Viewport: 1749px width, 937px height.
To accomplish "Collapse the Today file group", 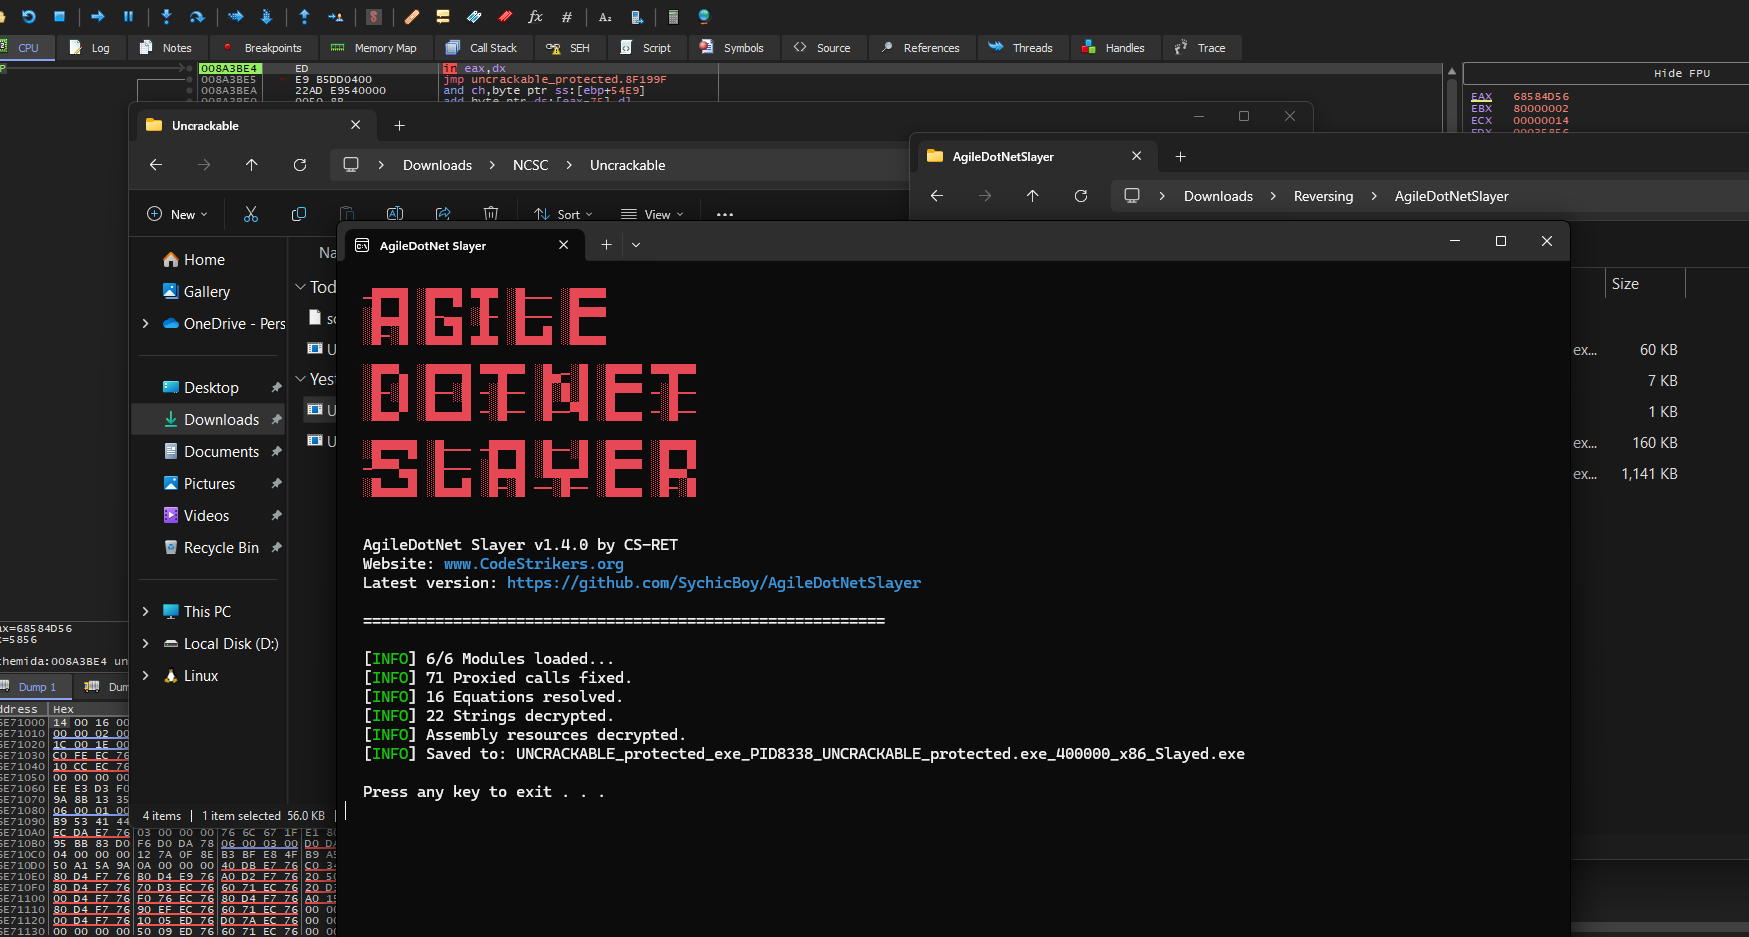I will pos(300,287).
